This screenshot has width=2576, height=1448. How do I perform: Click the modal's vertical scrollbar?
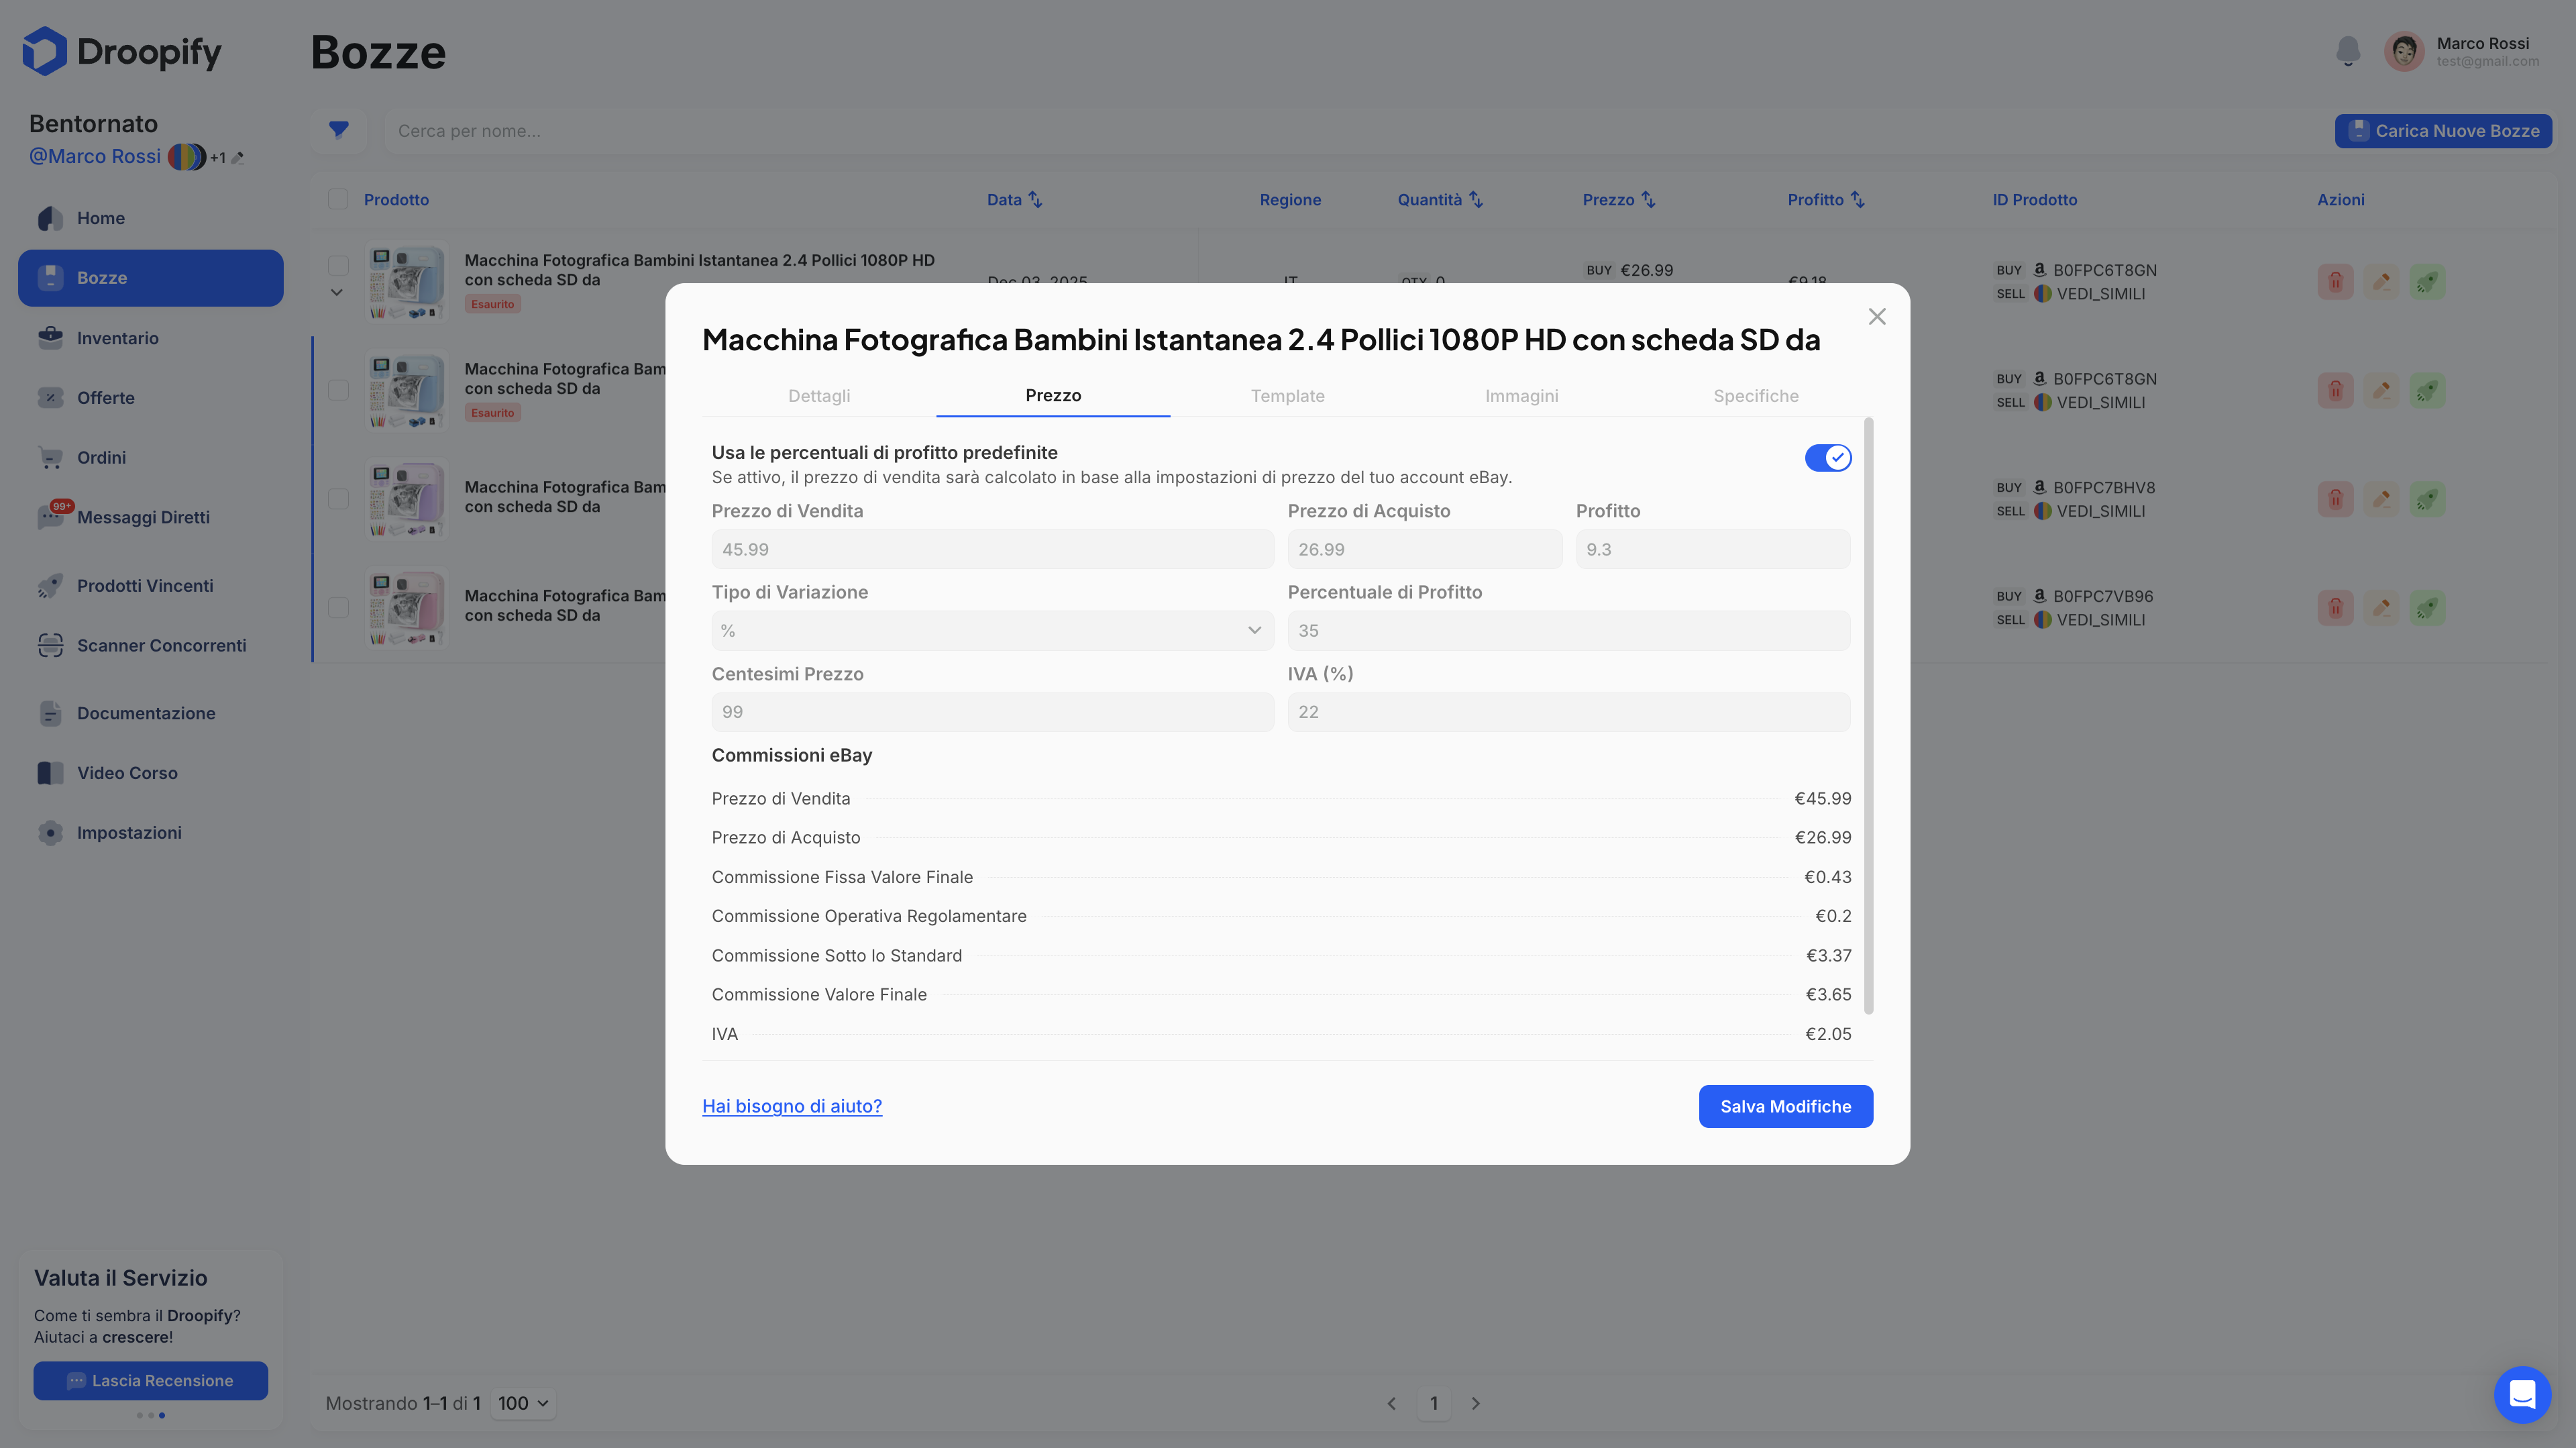1868,715
